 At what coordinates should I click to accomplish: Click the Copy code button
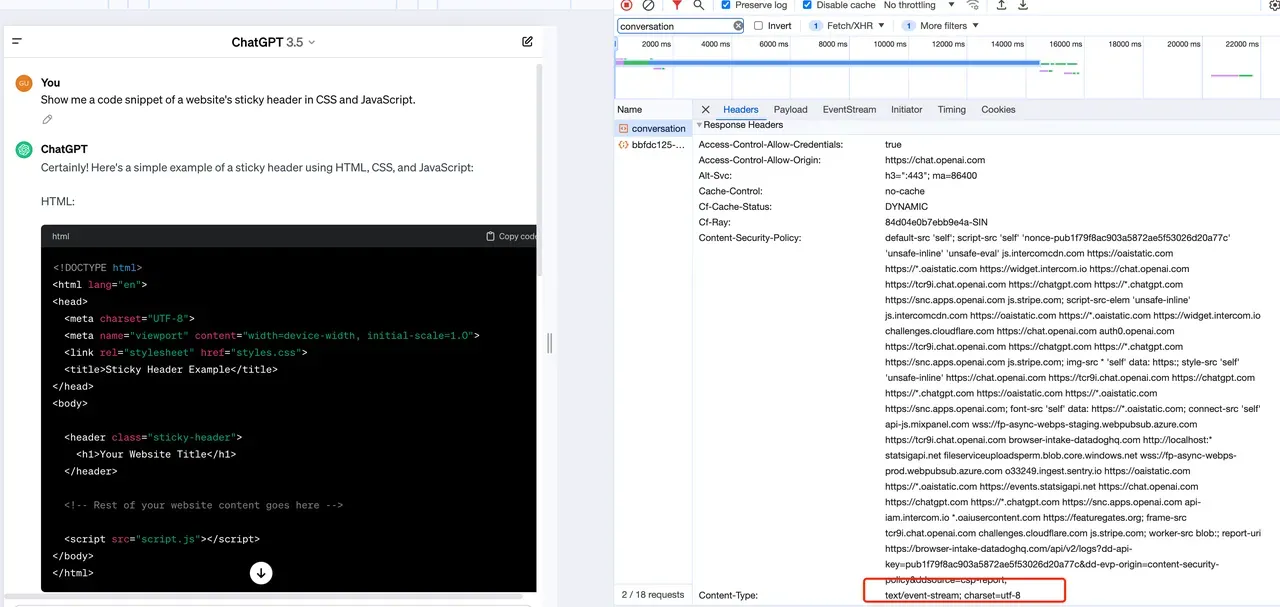[x=511, y=237]
